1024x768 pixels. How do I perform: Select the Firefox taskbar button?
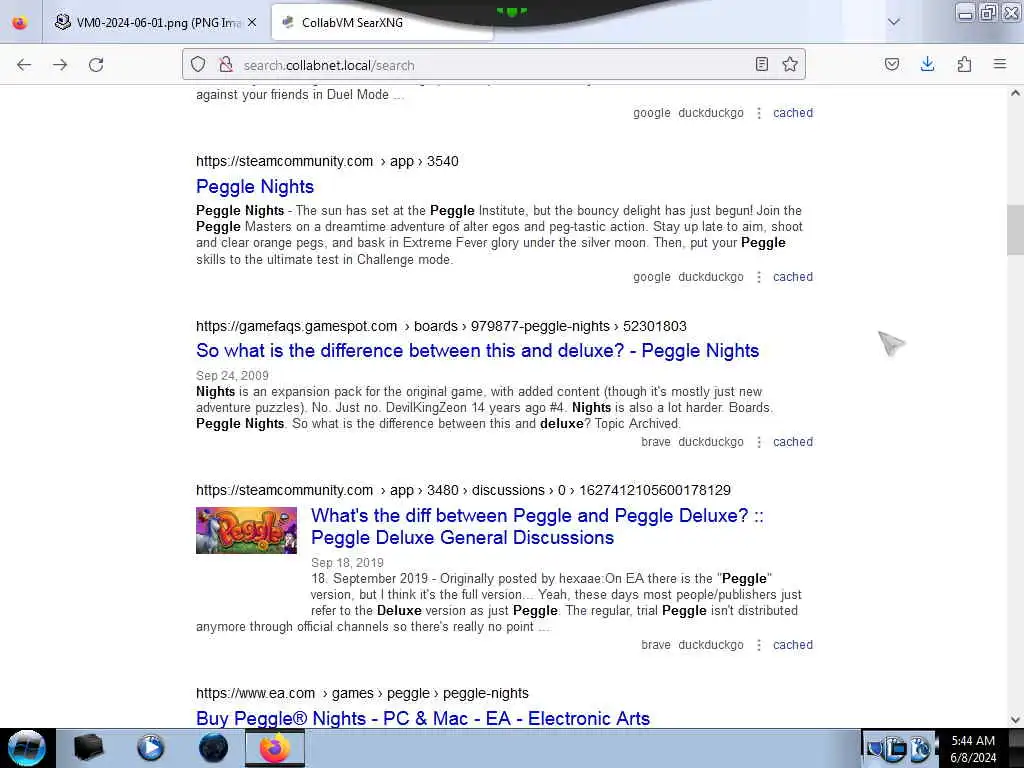[275, 748]
